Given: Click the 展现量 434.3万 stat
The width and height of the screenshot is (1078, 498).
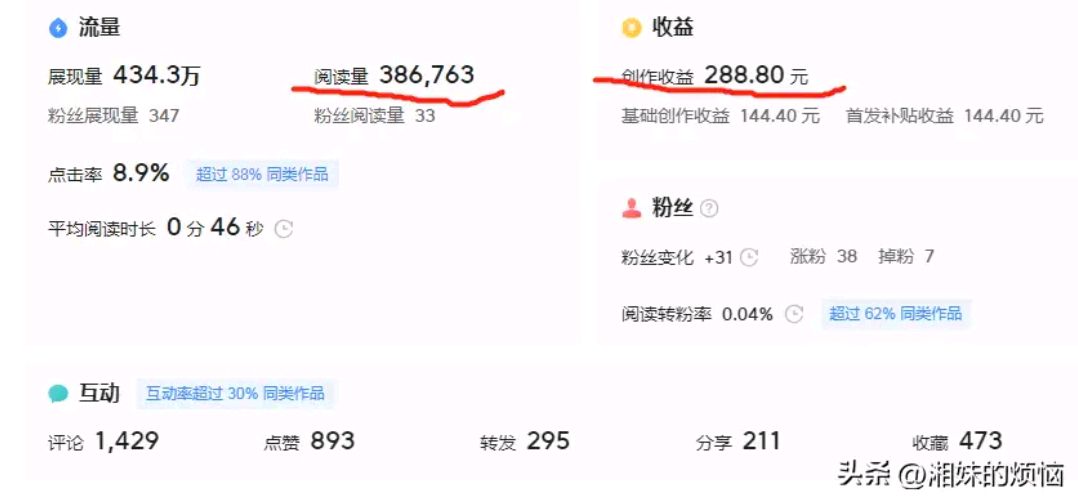Looking at the screenshot, I should click(124, 76).
